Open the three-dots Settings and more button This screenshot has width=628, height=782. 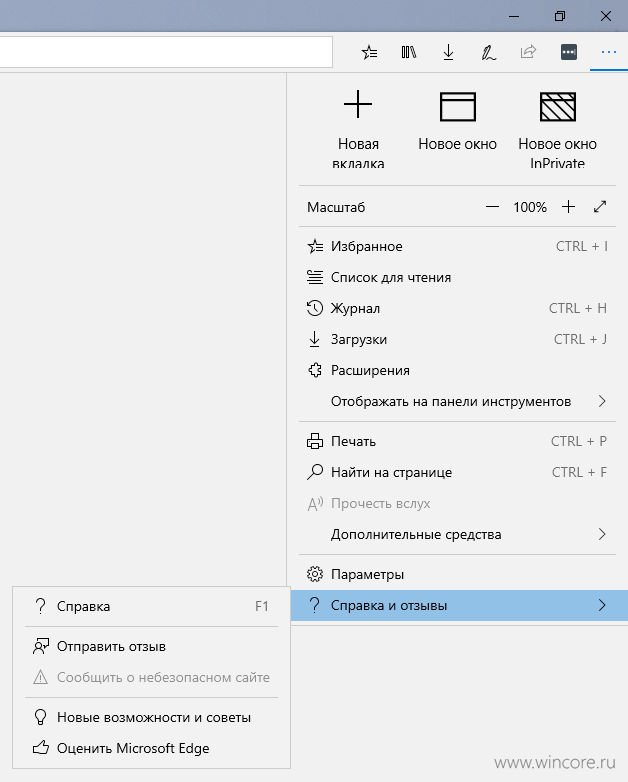(609, 52)
